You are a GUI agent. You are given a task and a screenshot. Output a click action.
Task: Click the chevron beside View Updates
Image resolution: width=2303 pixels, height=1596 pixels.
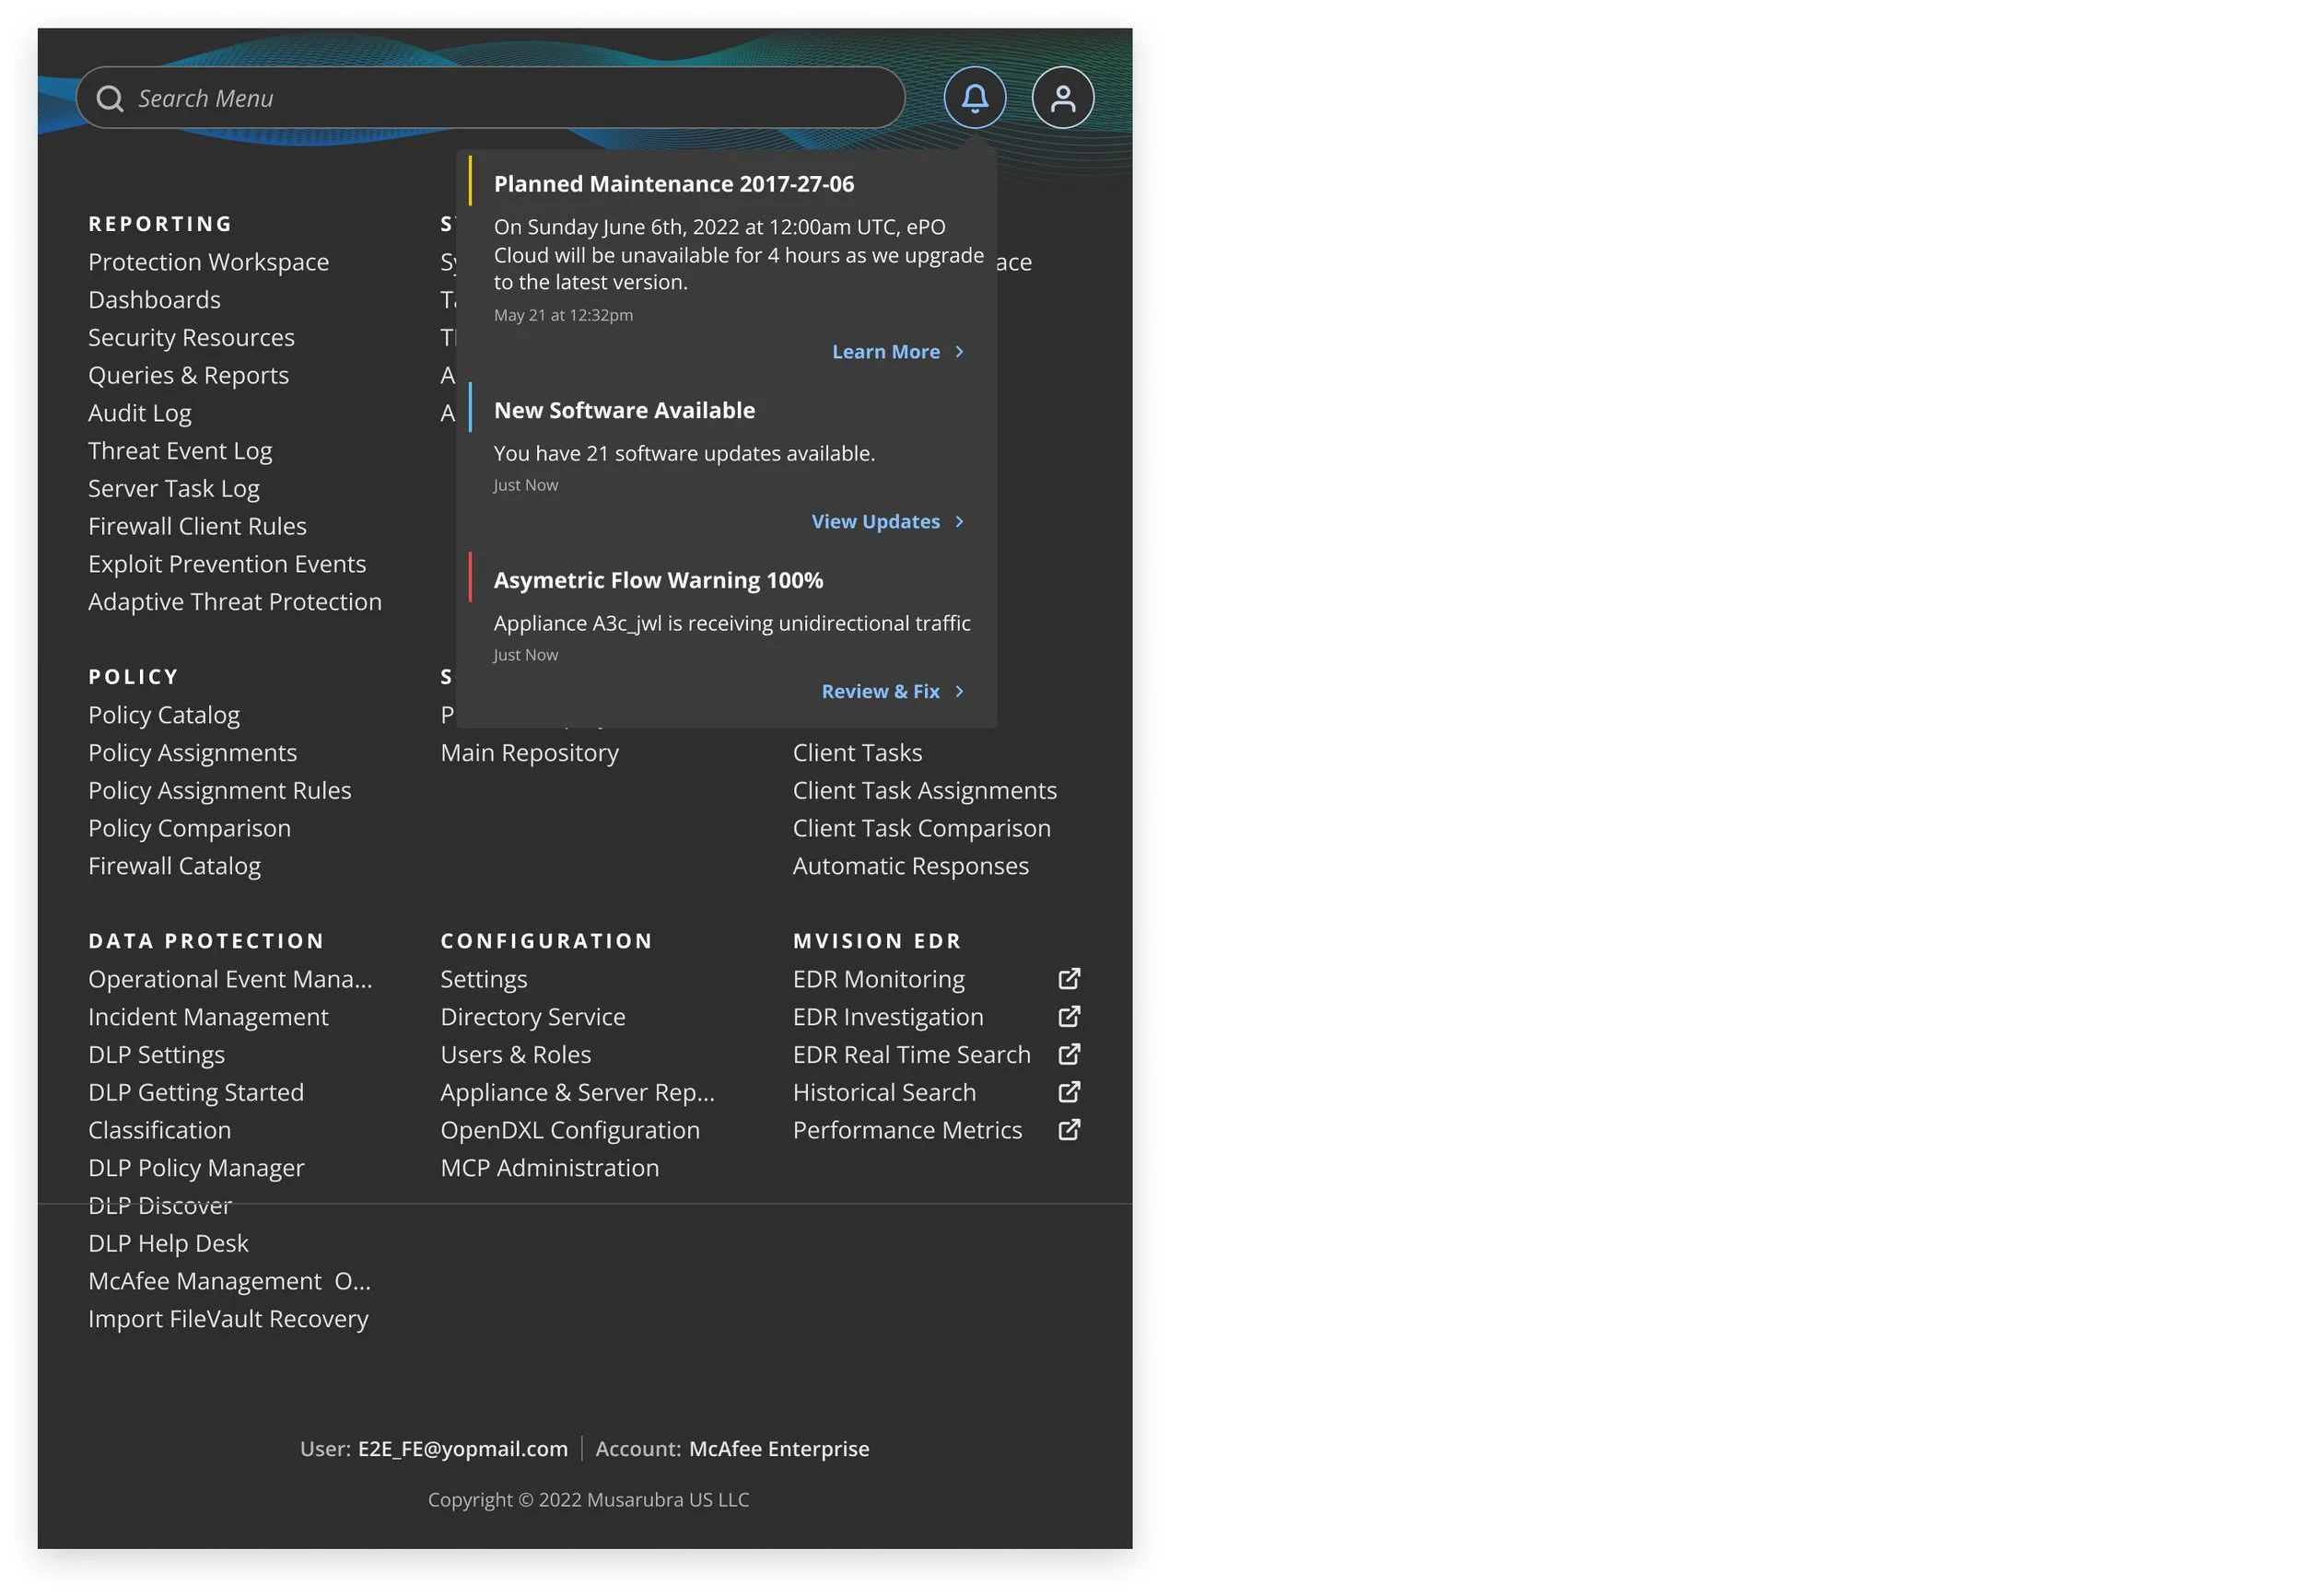click(x=959, y=522)
